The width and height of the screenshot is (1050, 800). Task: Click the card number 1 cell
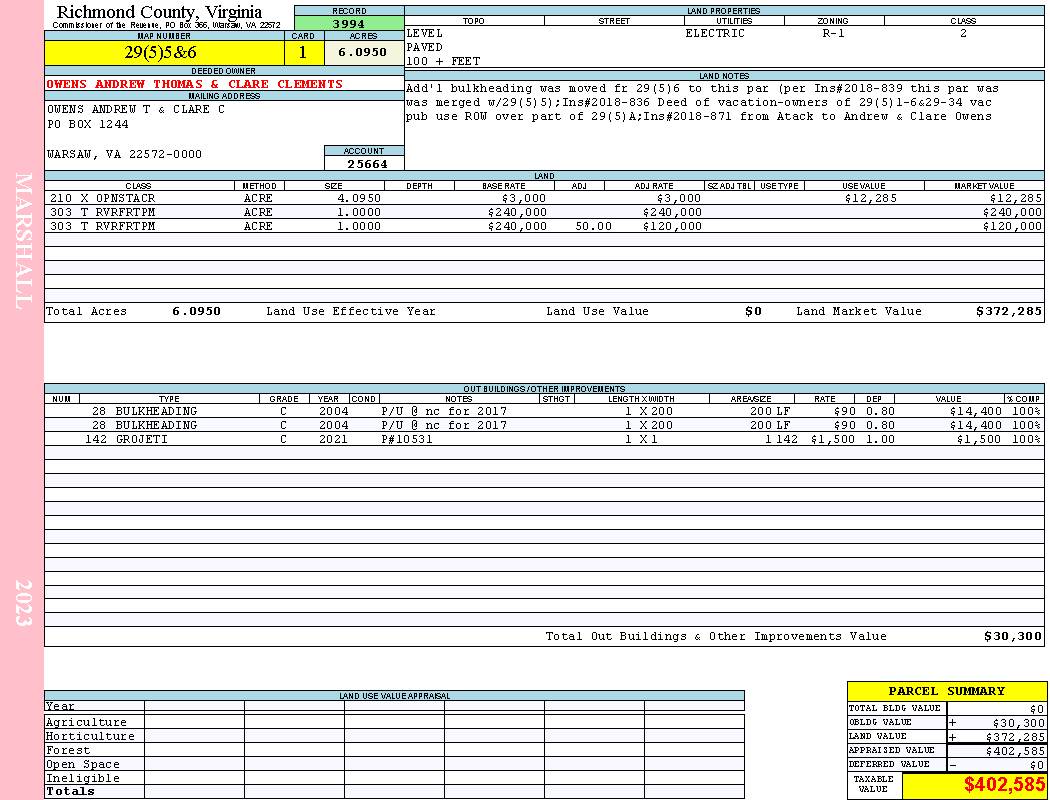303,52
